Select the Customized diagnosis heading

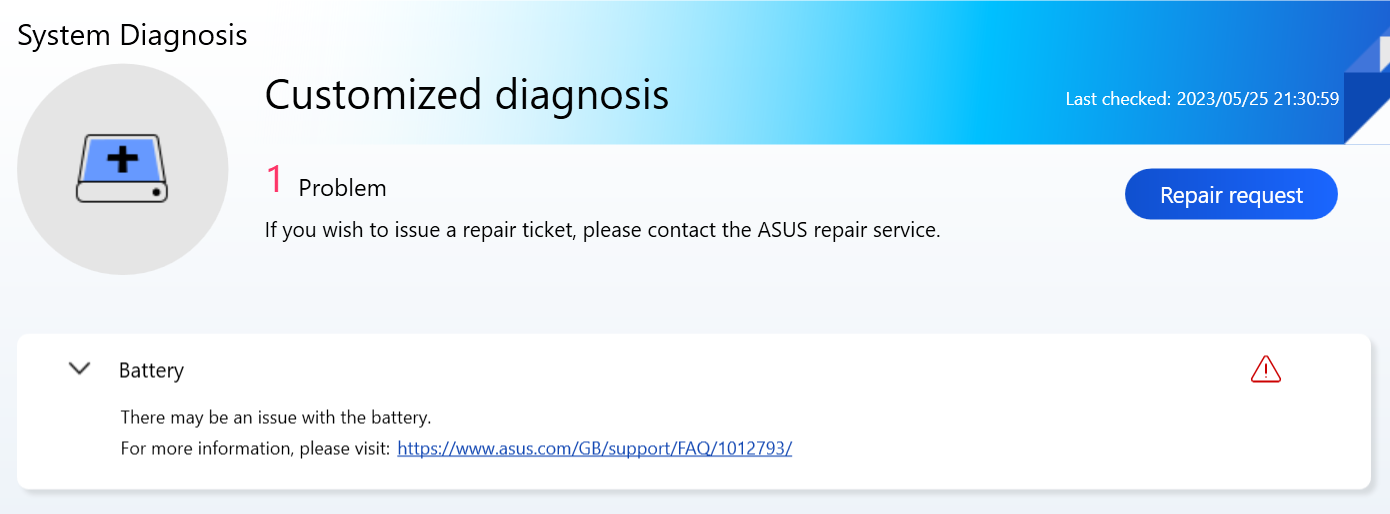pos(466,95)
